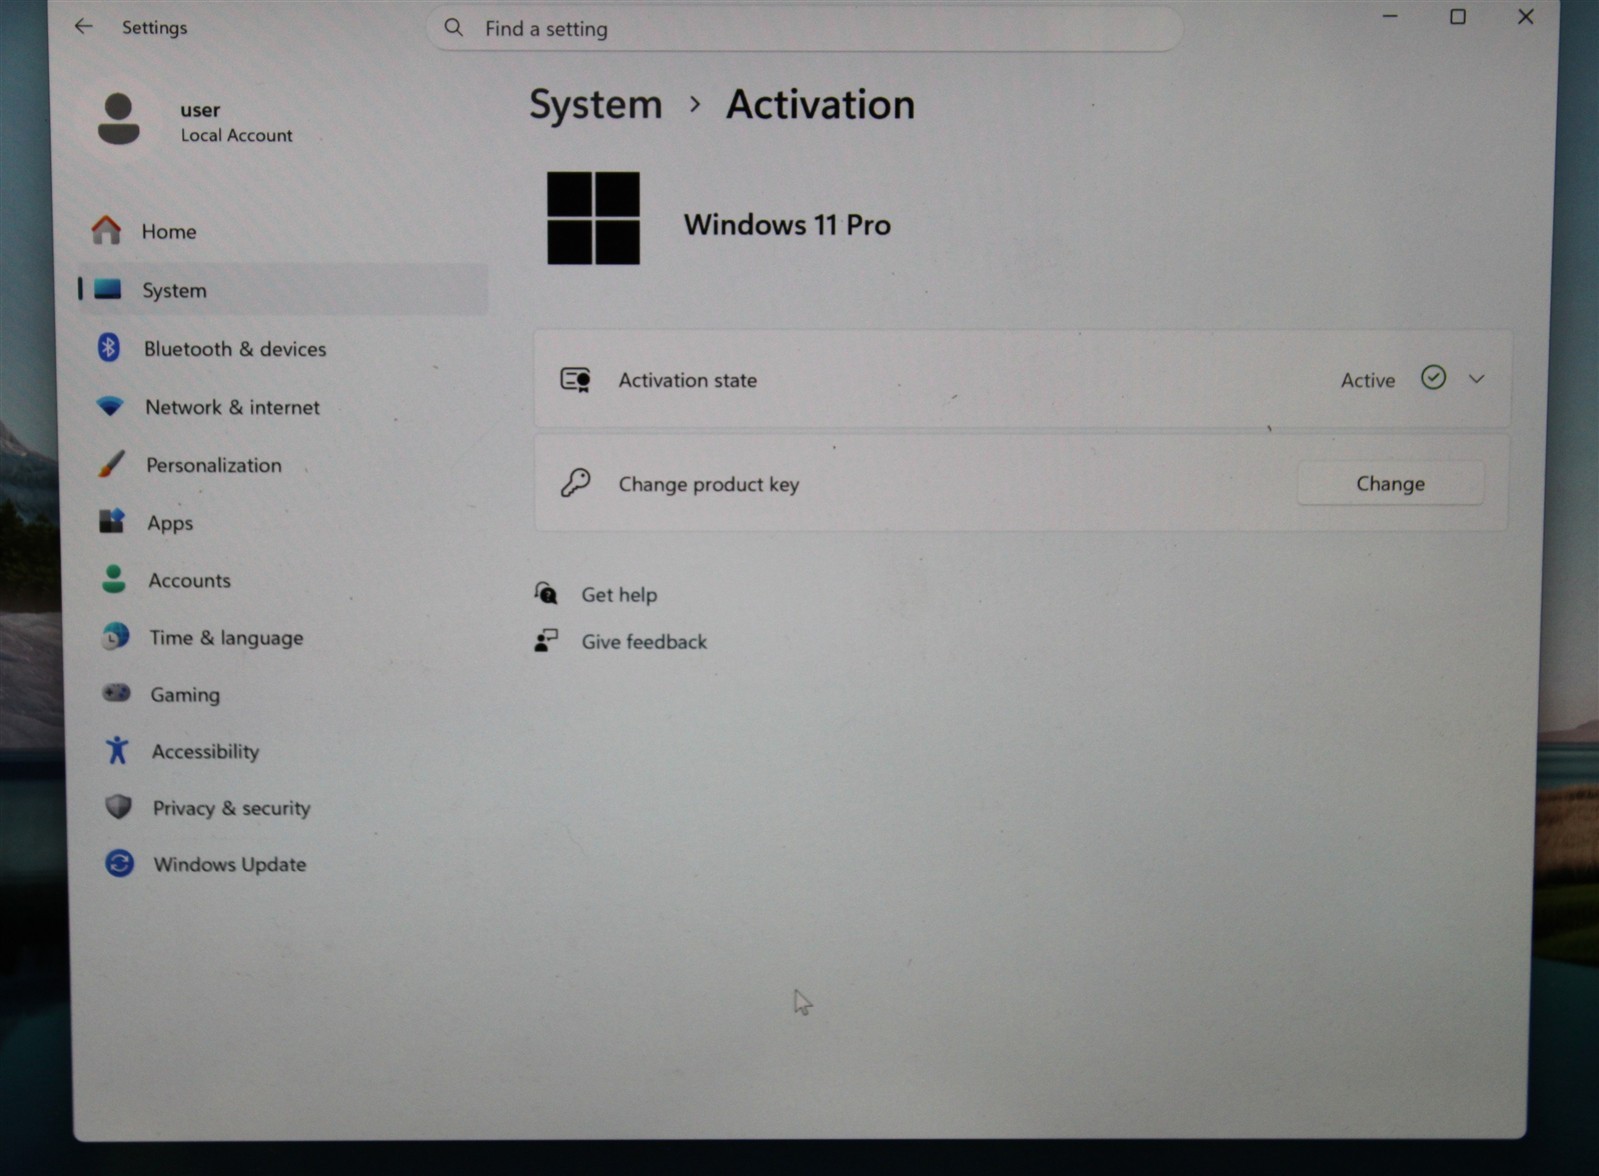Click System in the breadcrumb
This screenshot has width=1599, height=1176.
tap(596, 104)
